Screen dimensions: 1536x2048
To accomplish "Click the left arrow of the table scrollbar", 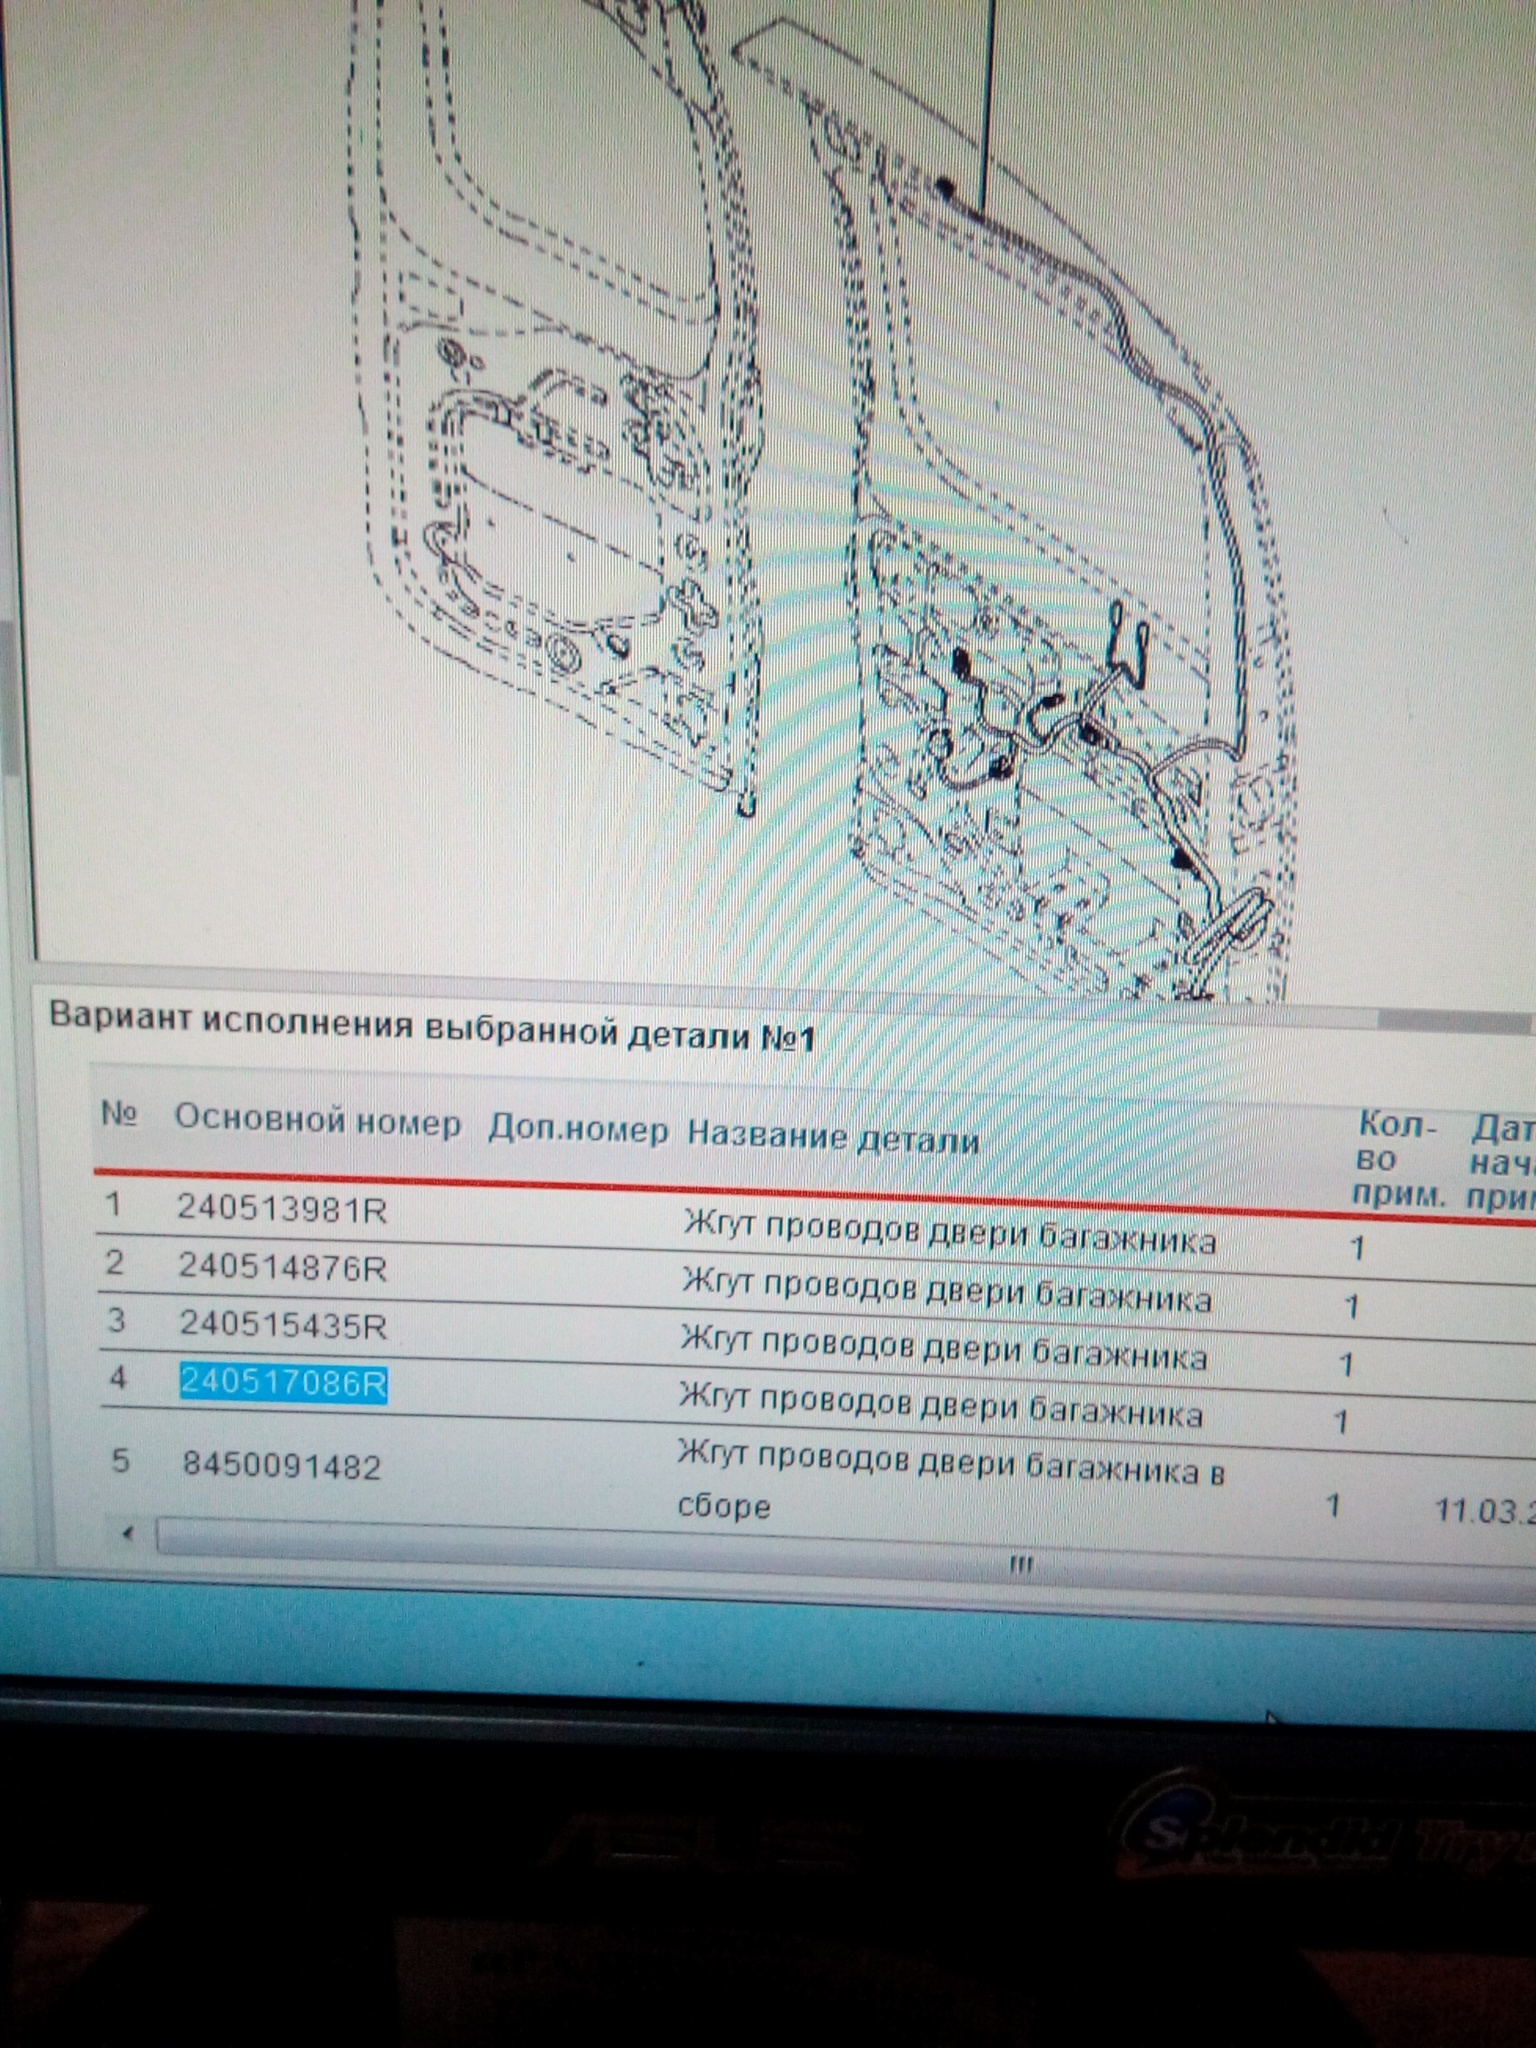I will pos(127,1533).
